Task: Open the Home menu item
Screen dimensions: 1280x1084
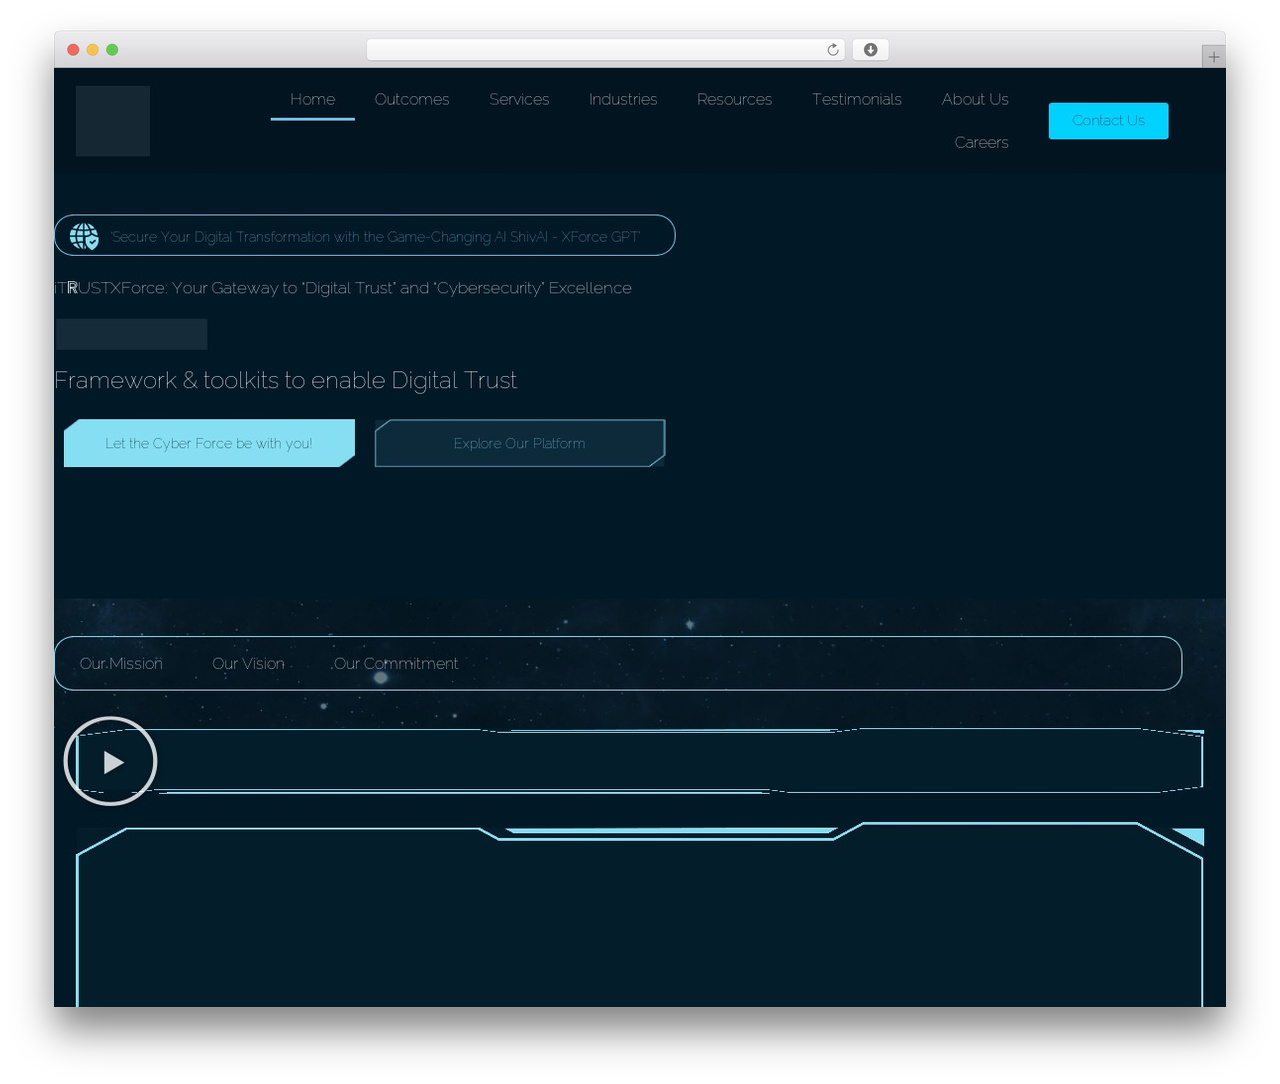Action: pyautogui.click(x=313, y=99)
